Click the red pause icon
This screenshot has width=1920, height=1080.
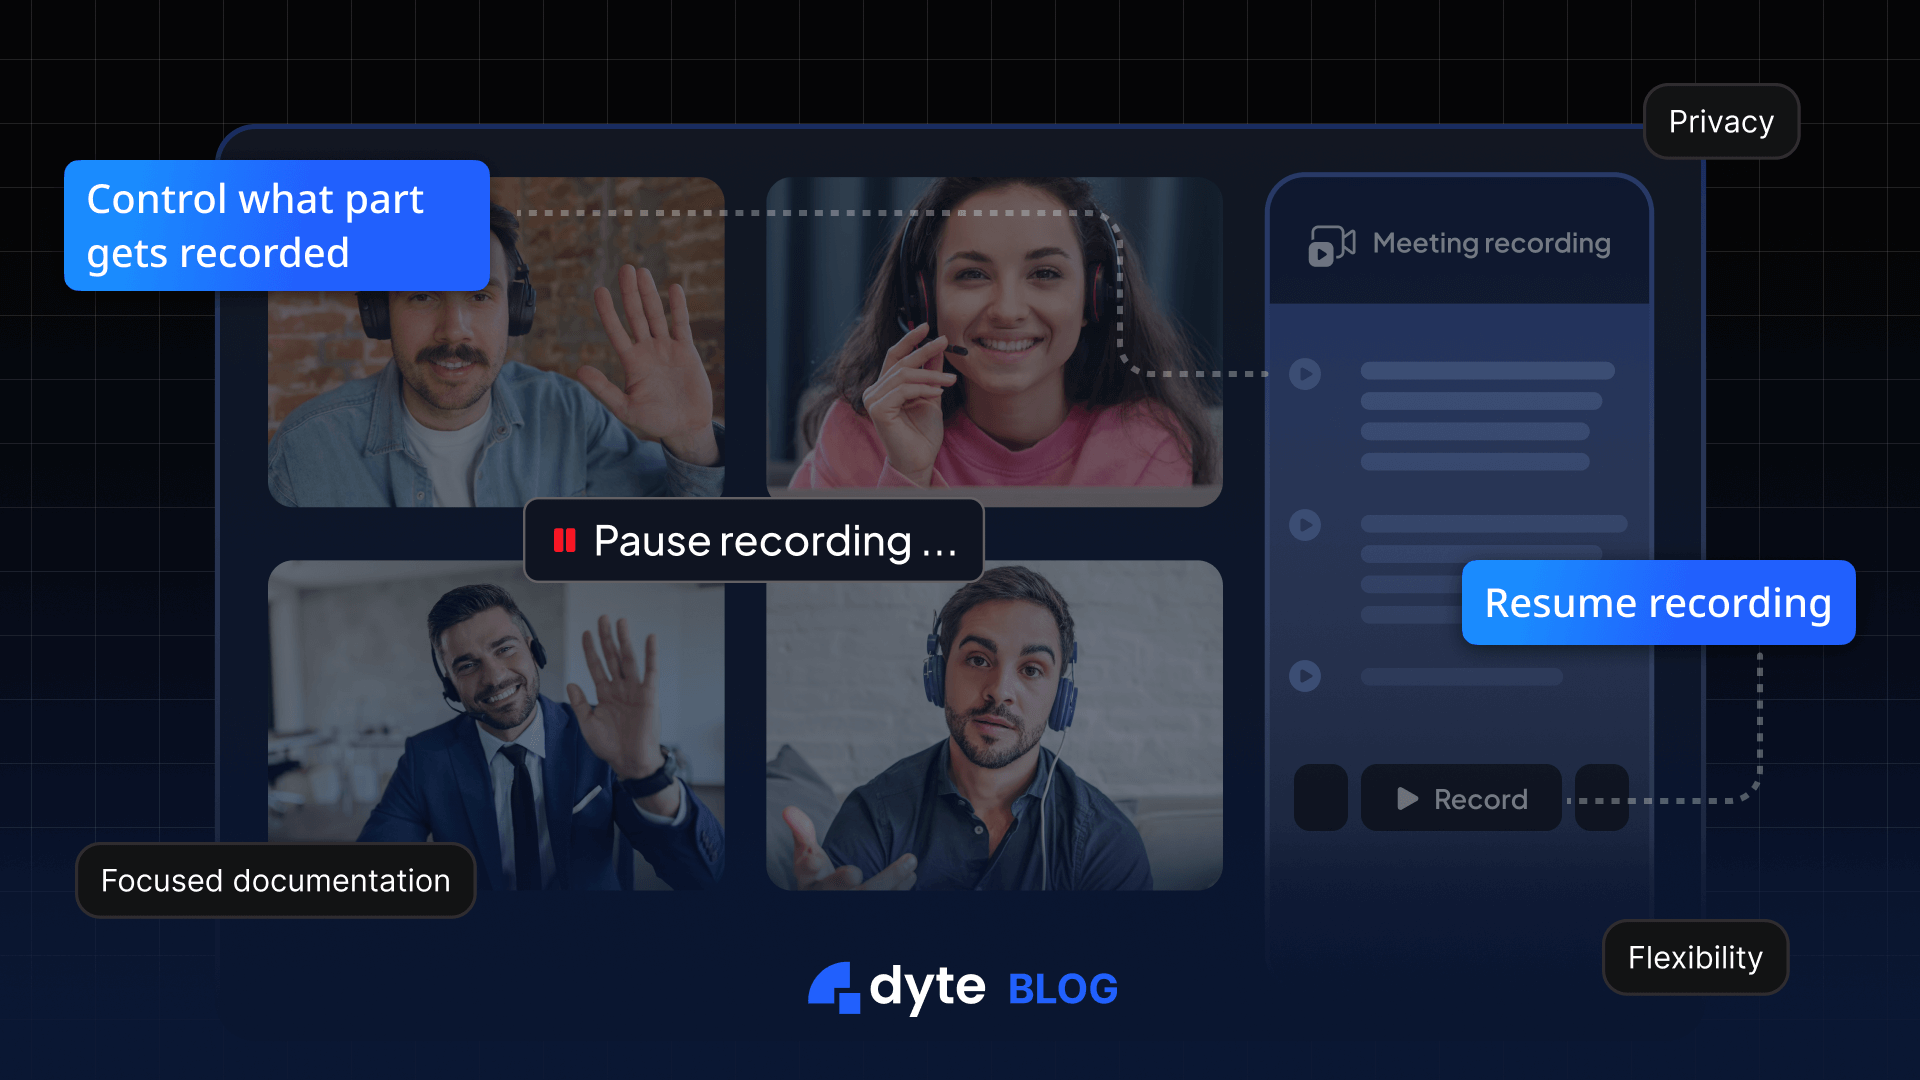coord(565,541)
